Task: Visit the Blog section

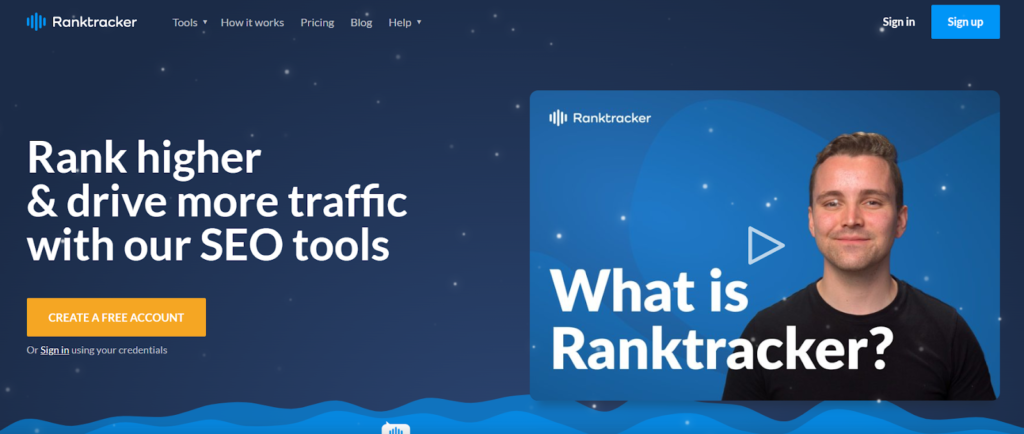Action: coord(361,22)
